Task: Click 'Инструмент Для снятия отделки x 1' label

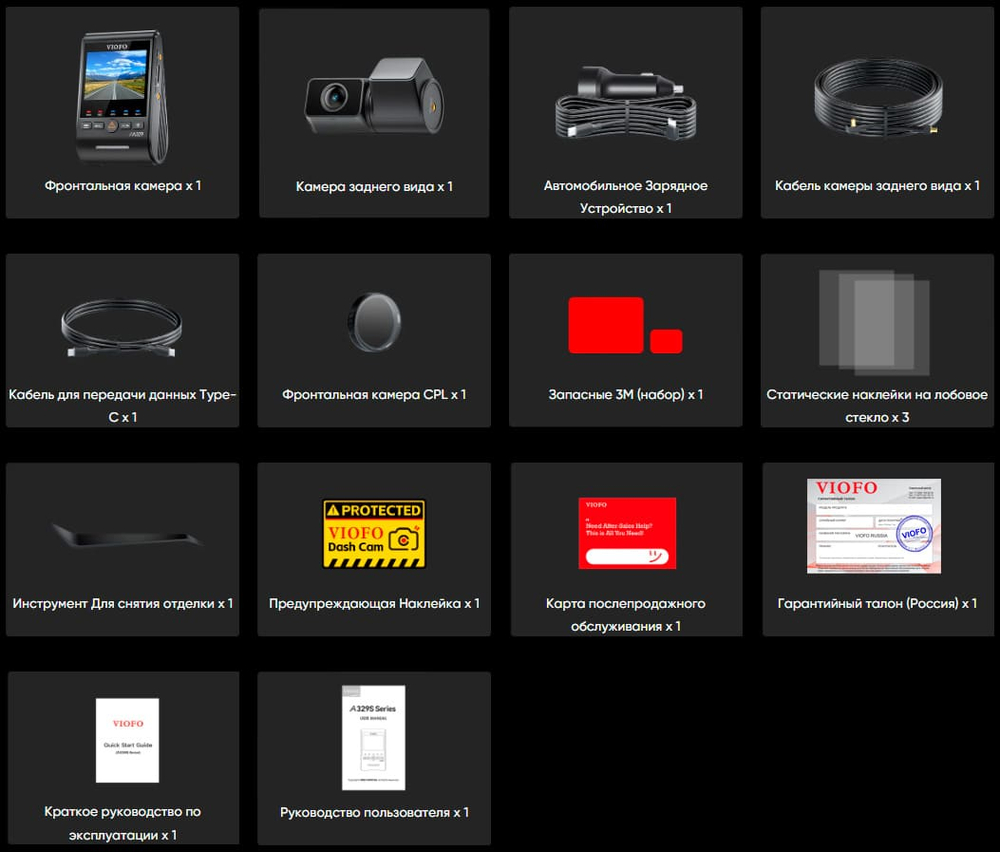Action: (x=122, y=603)
